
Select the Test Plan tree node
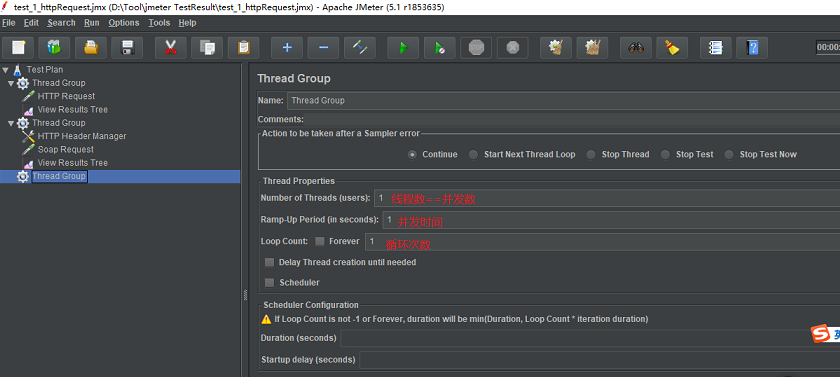(45, 70)
